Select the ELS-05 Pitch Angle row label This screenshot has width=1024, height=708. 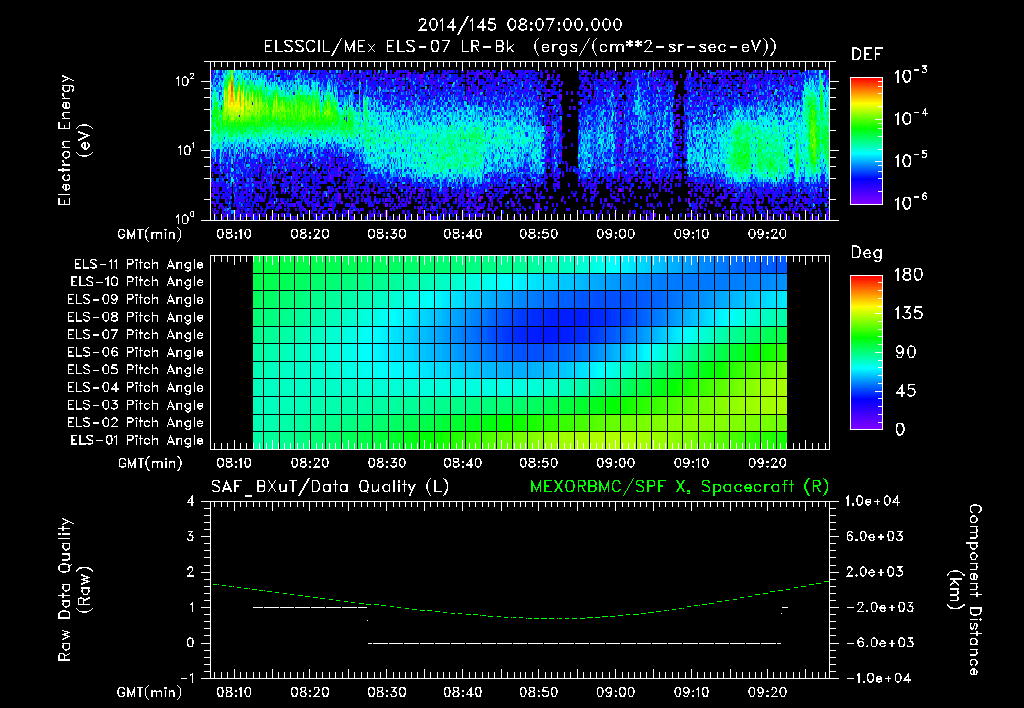coord(136,370)
